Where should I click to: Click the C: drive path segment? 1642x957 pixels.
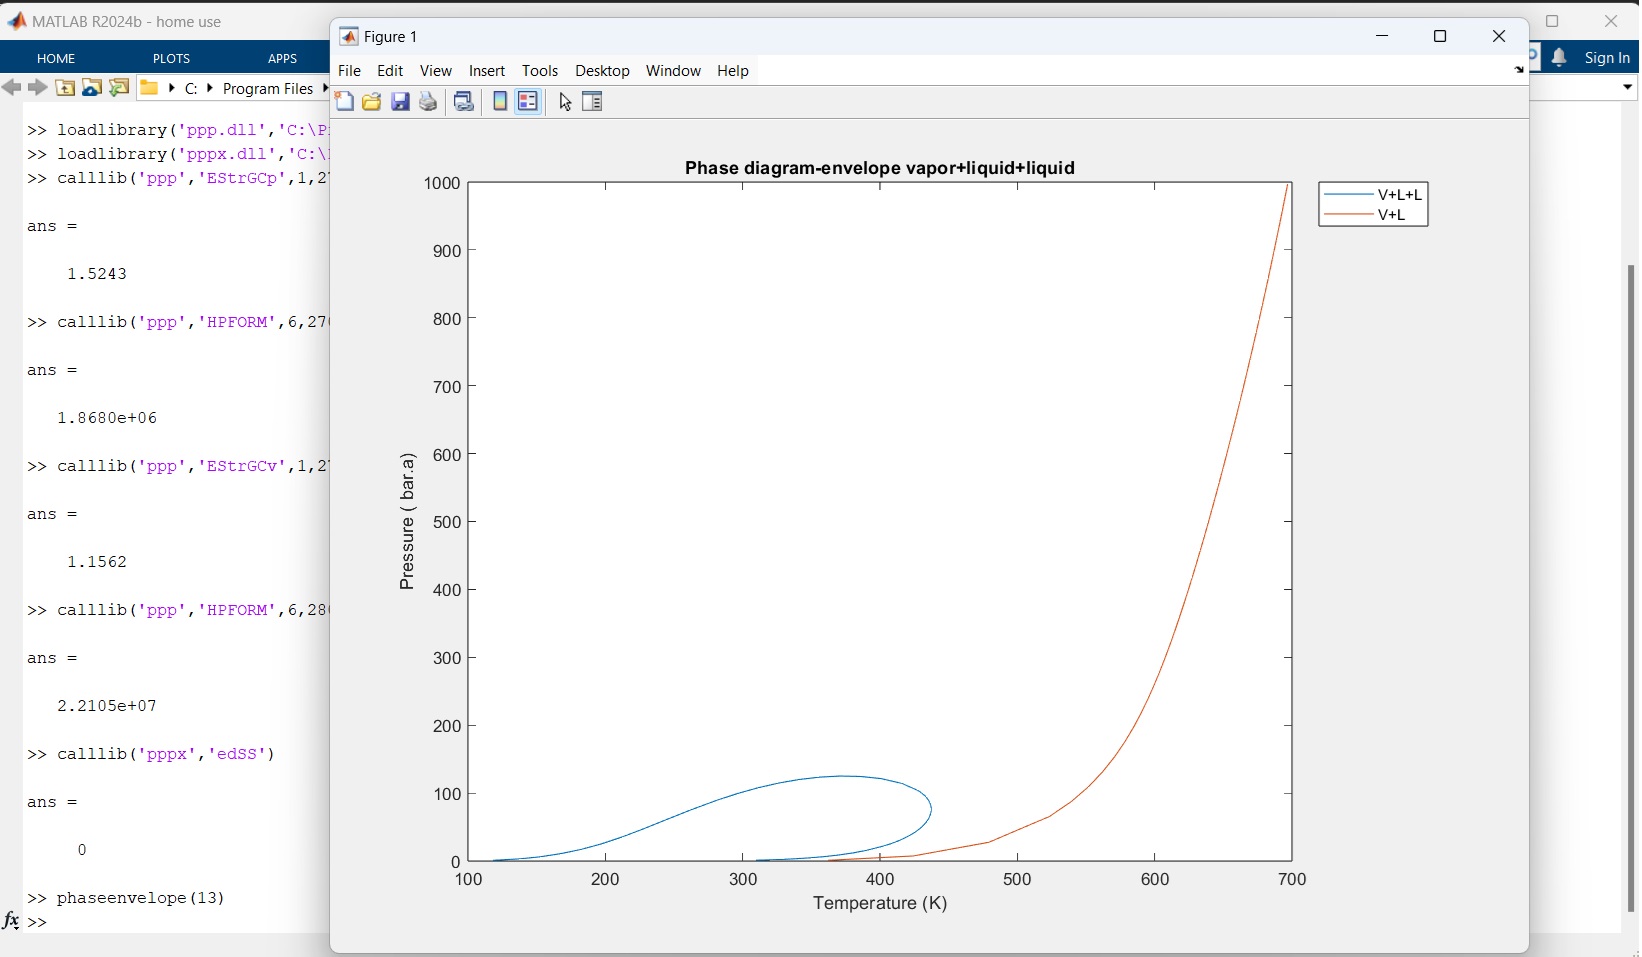pos(191,88)
